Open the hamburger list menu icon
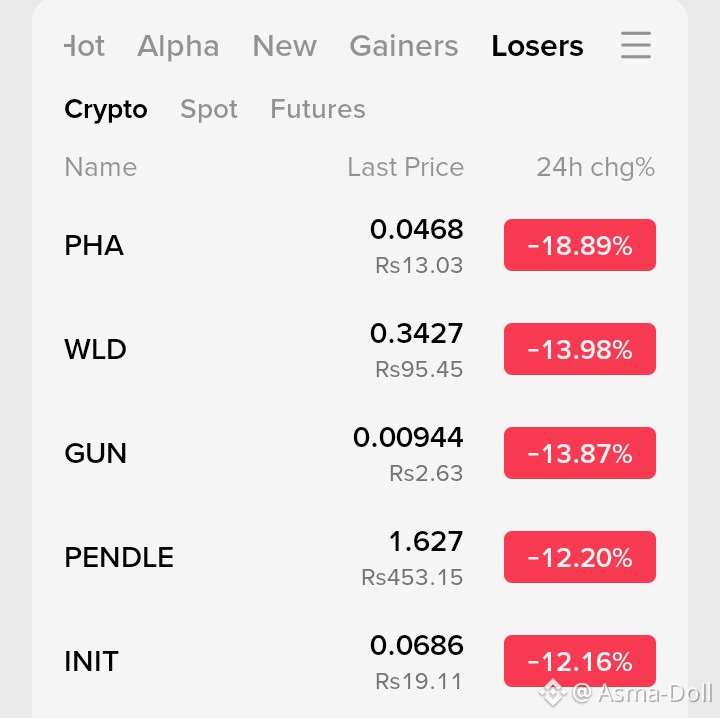The image size is (720, 718). click(x=636, y=45)
